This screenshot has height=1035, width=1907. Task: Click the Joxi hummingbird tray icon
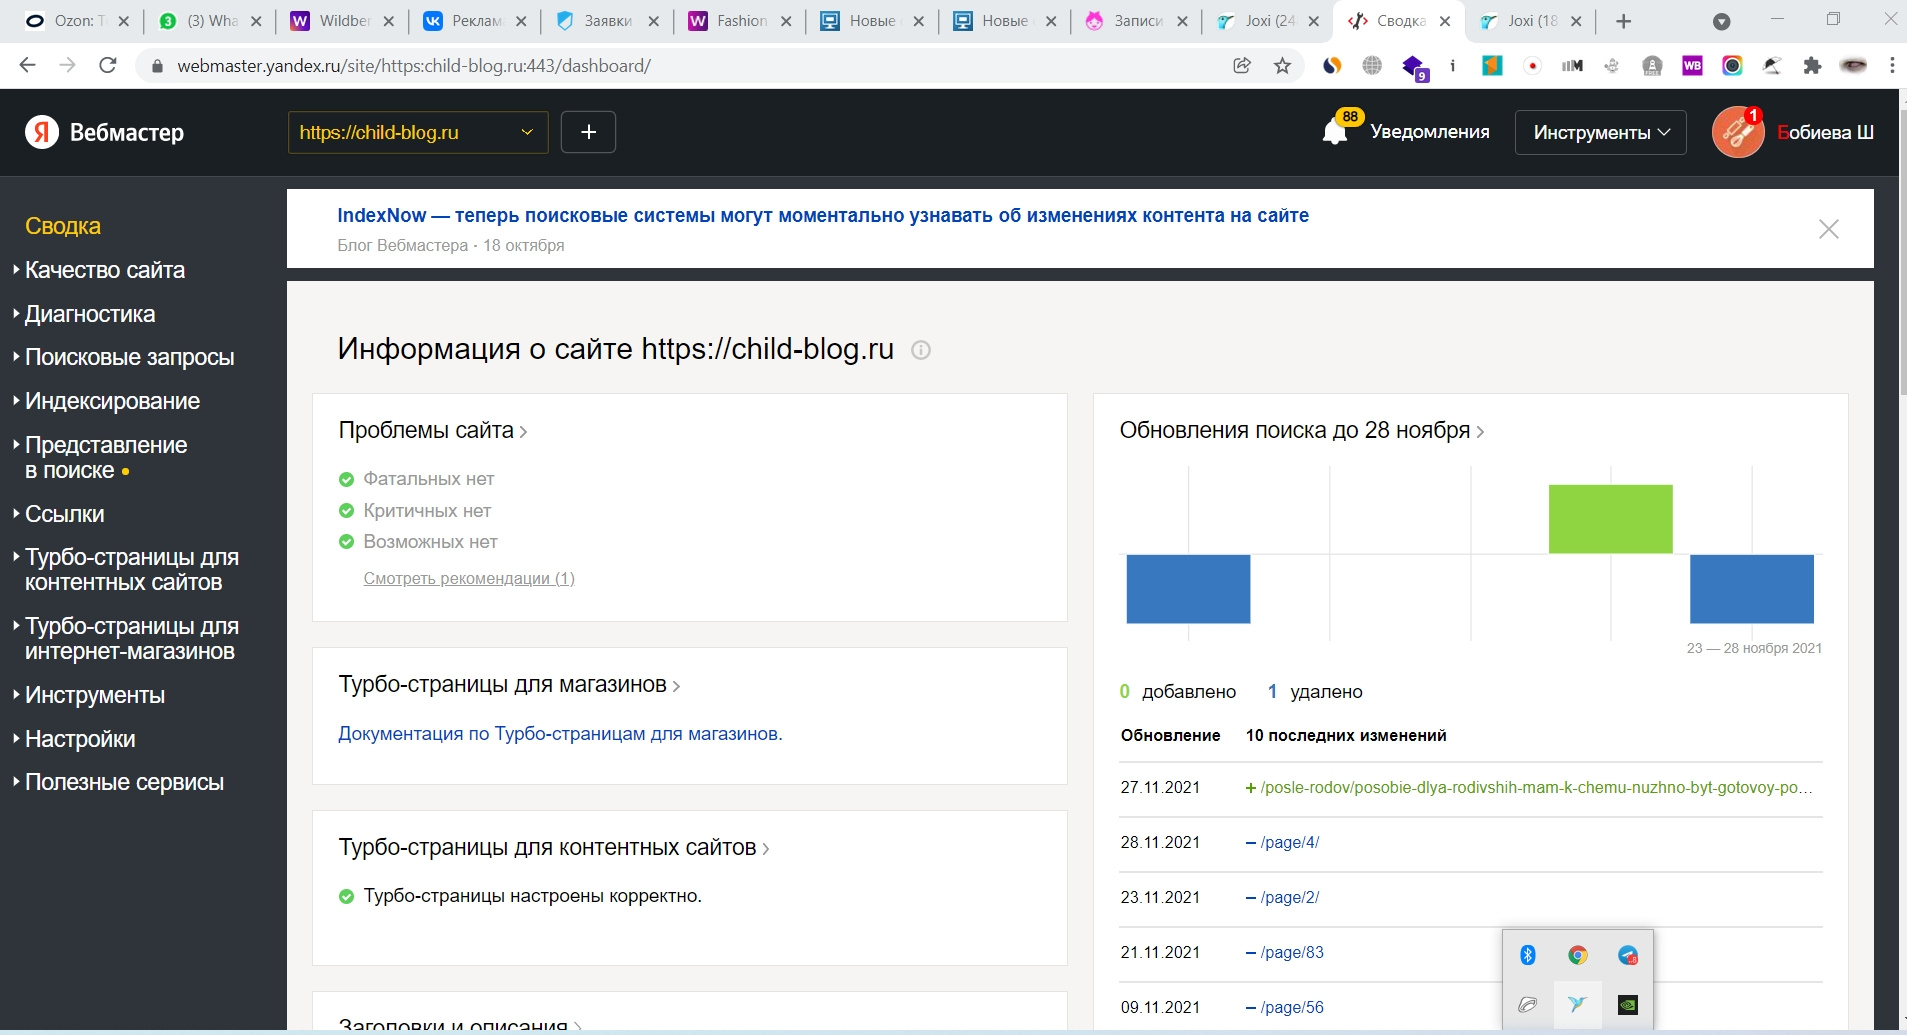tap(1577, 1004)
